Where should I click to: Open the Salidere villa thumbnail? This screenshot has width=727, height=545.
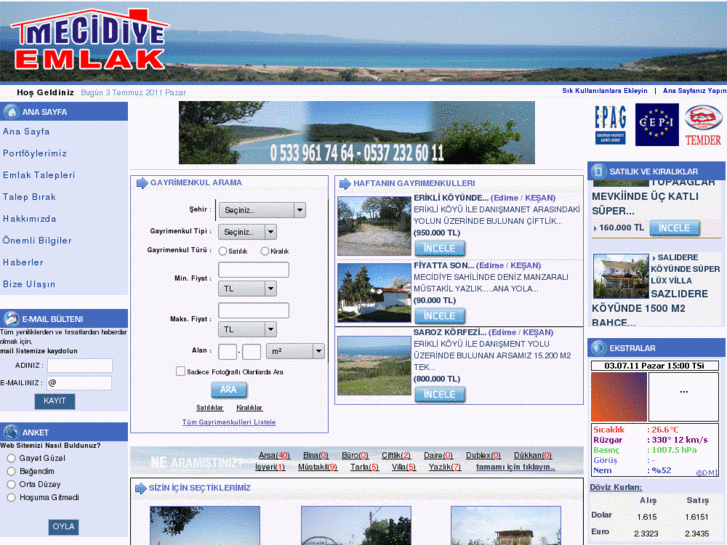621,276
